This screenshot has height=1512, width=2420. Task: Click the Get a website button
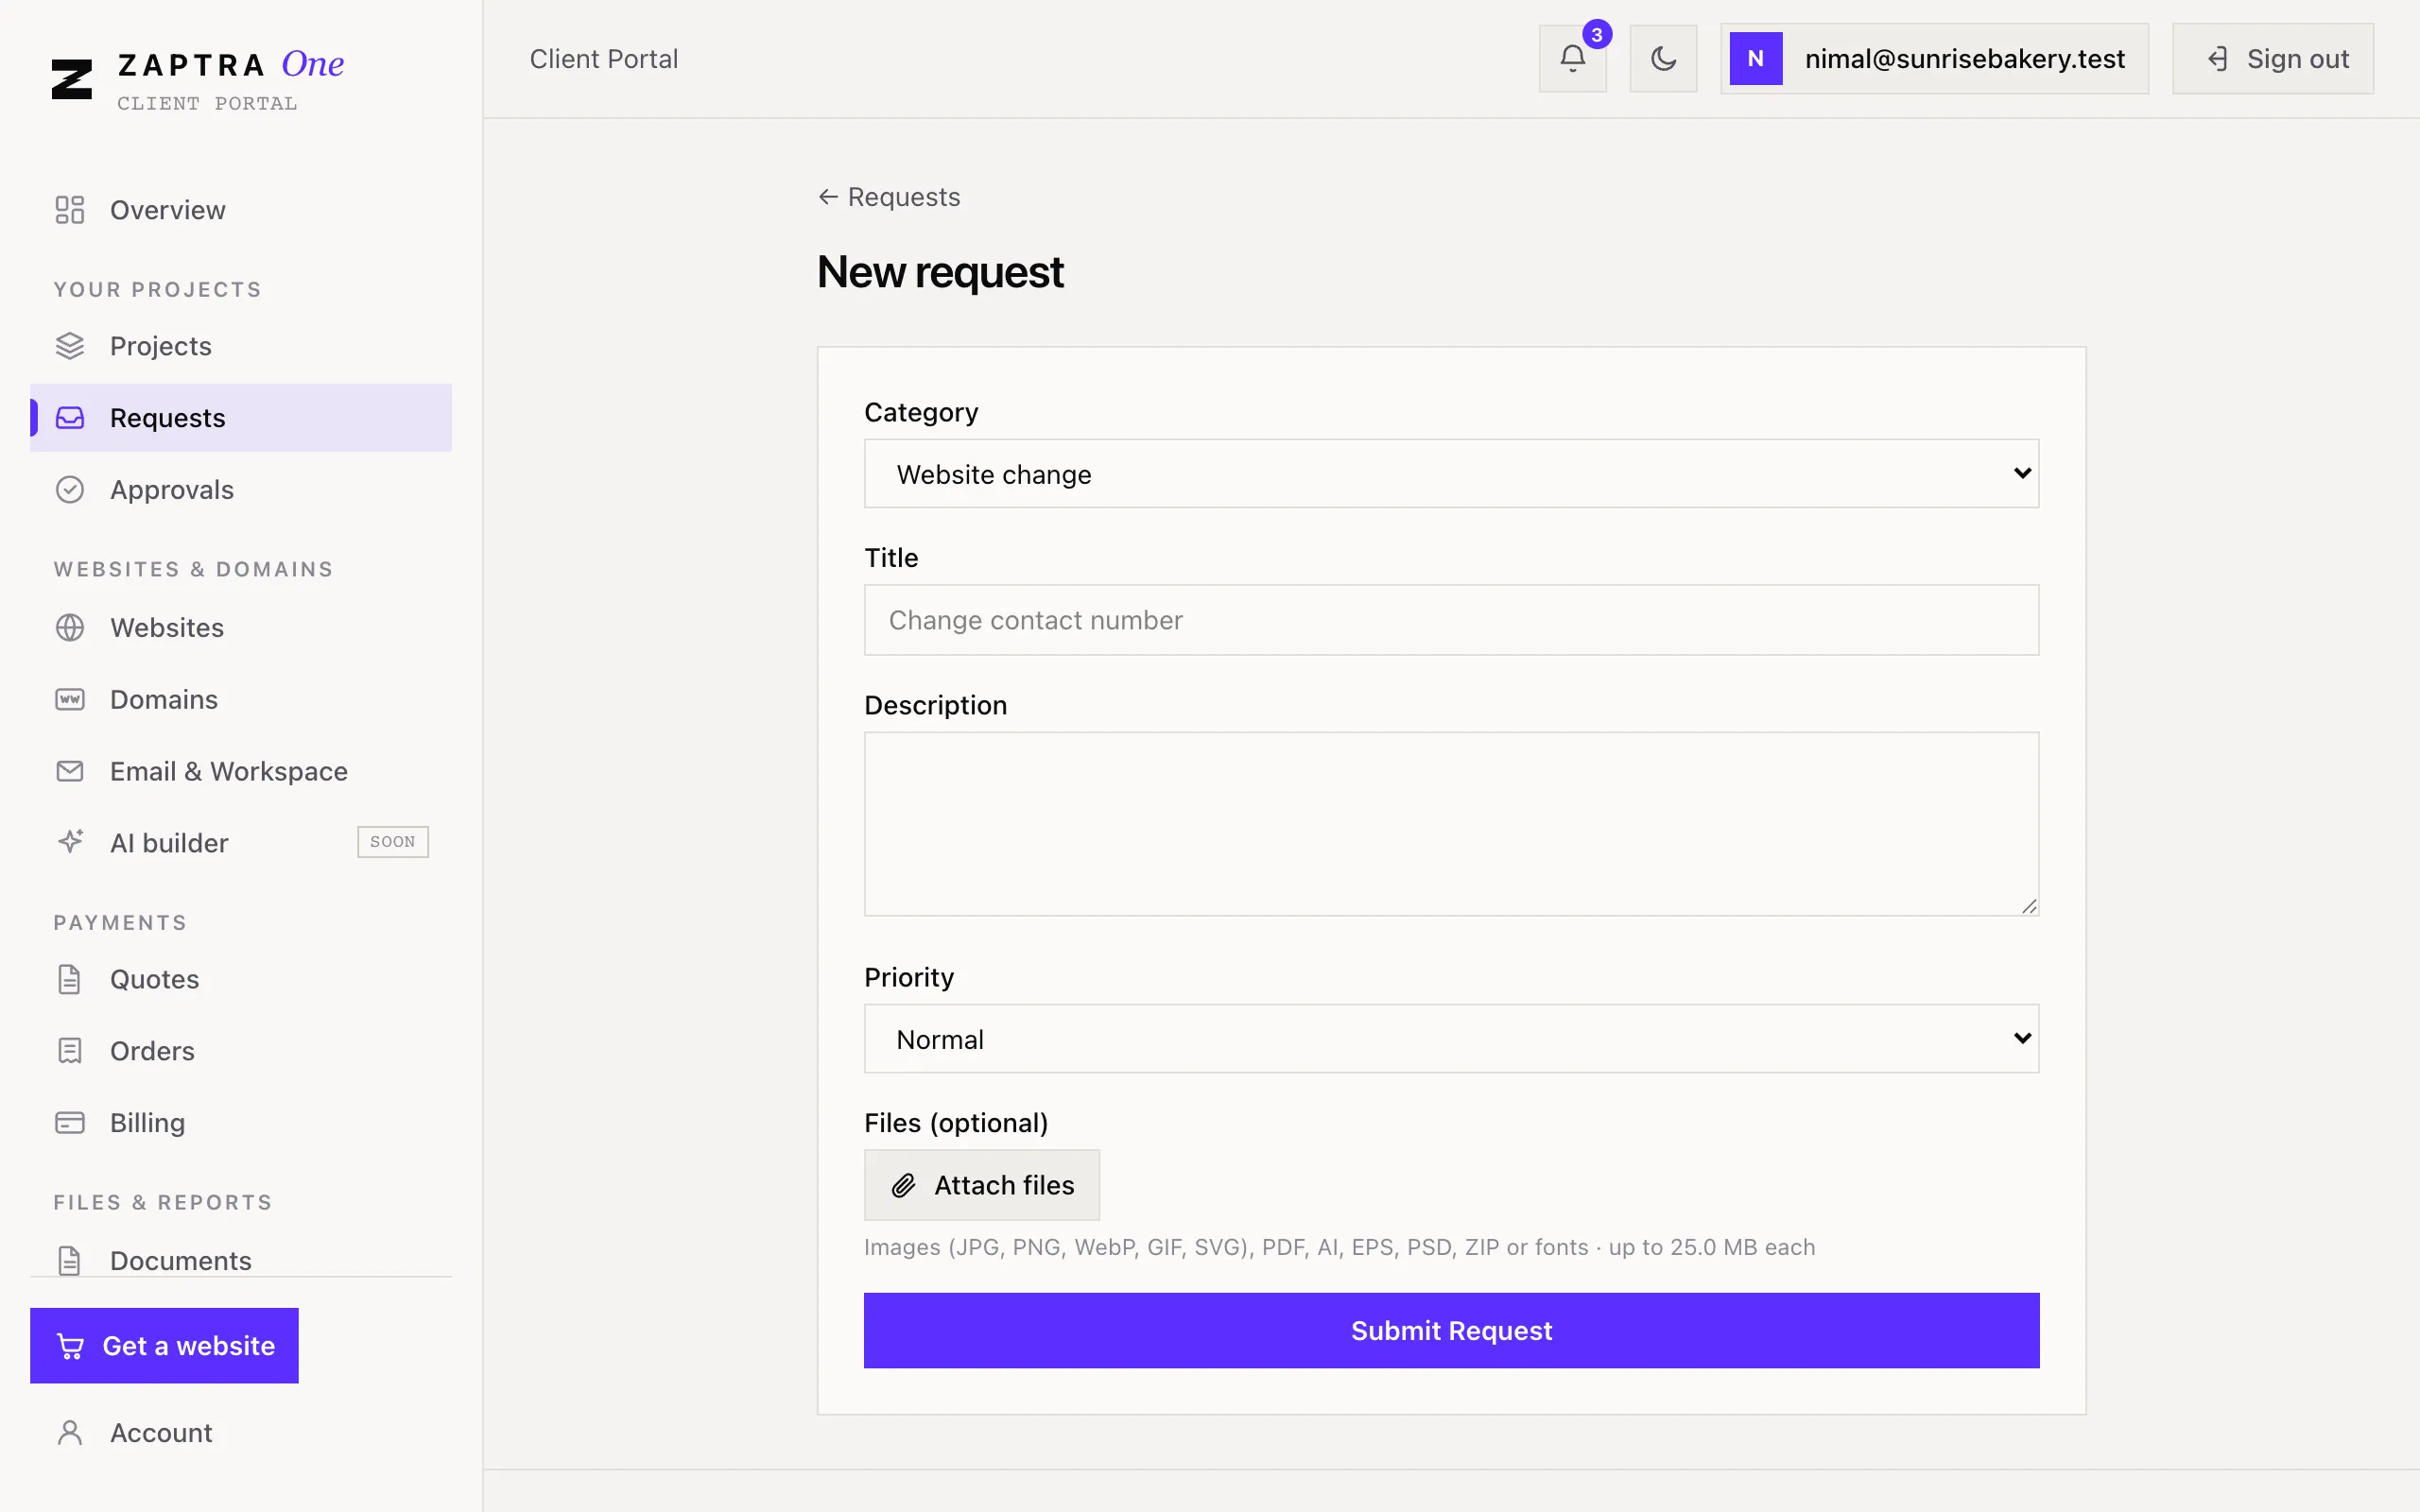(164, 1346)
